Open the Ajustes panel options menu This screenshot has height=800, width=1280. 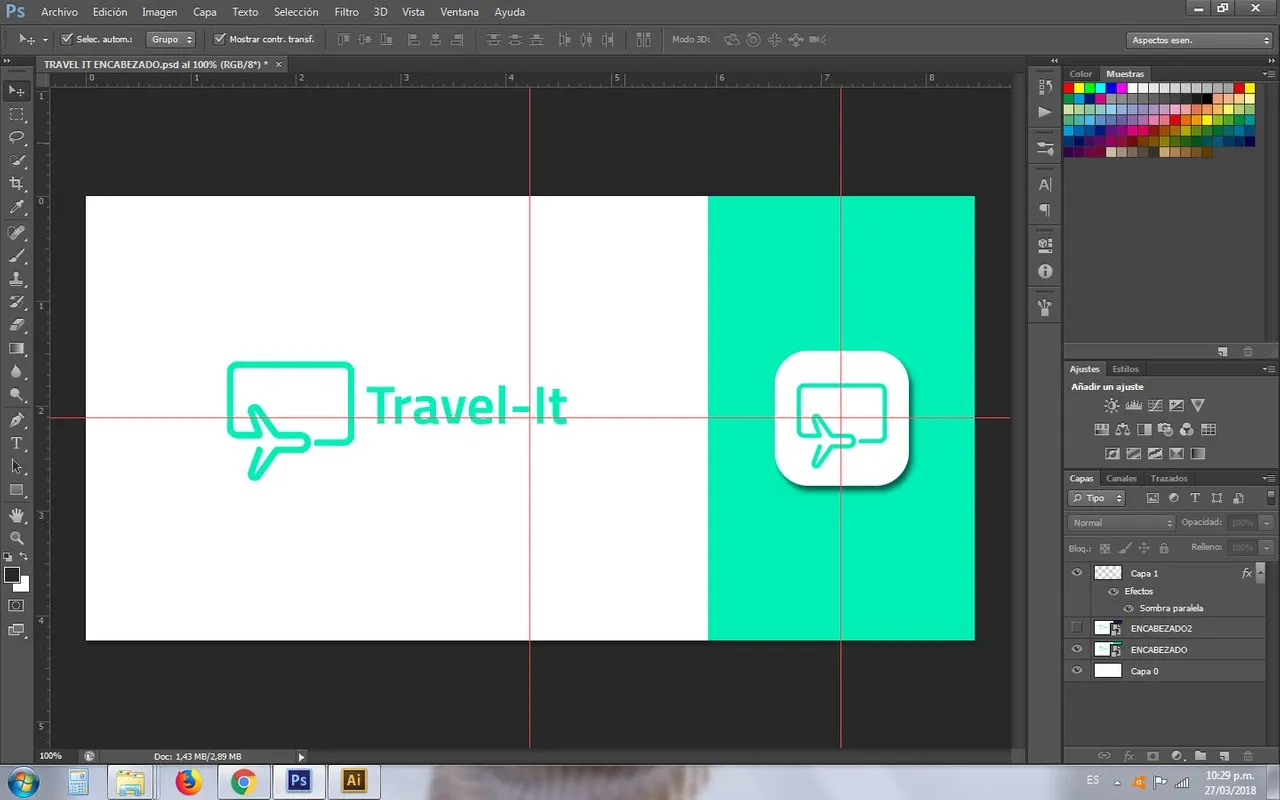pyautogui.click(x=1269, y=369)
